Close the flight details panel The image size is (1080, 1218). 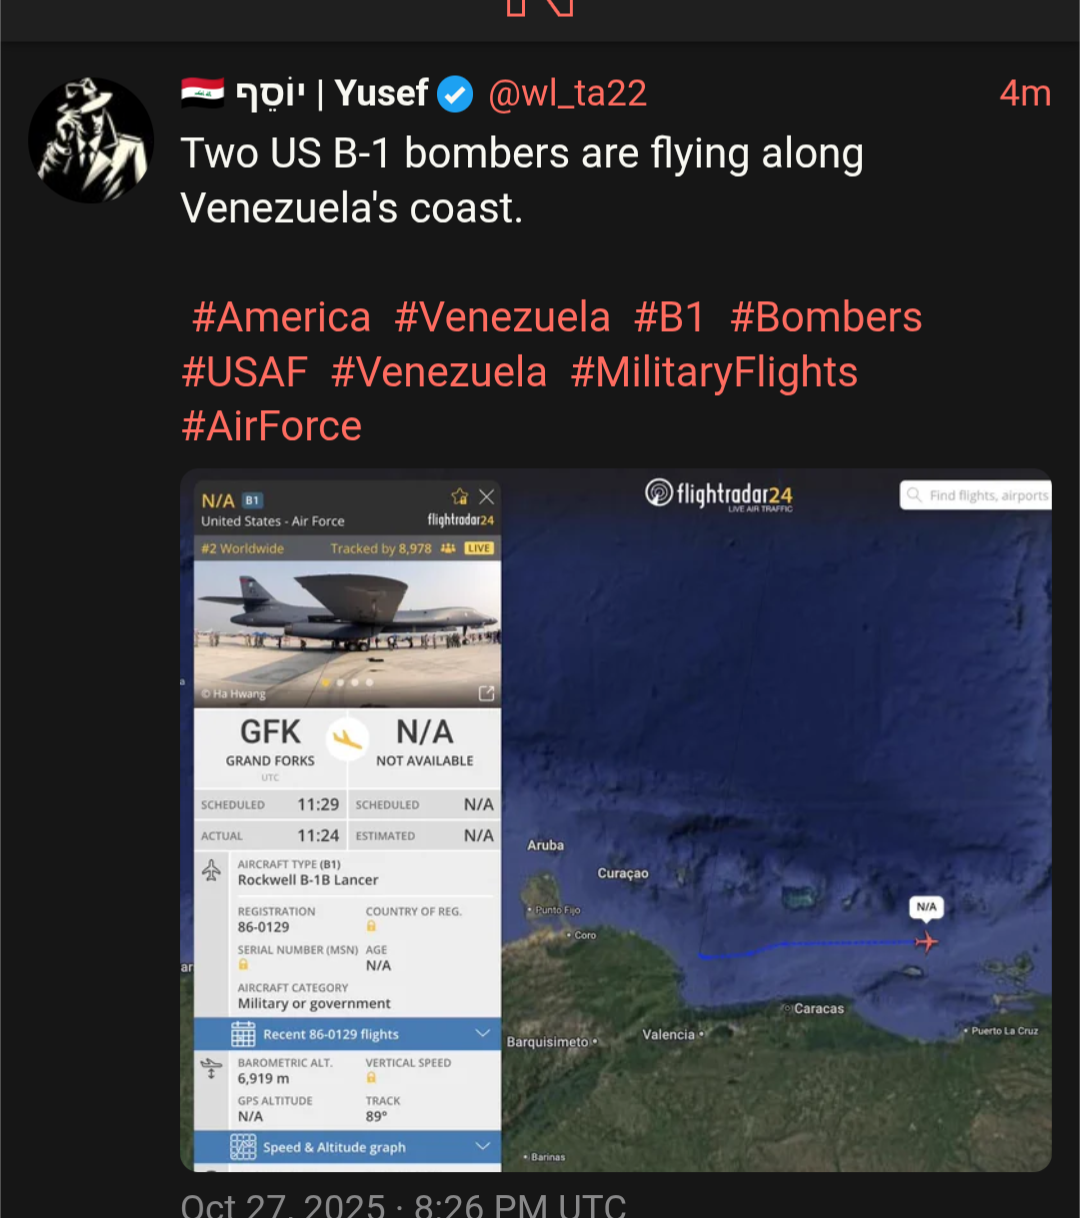tap(487, 497)
